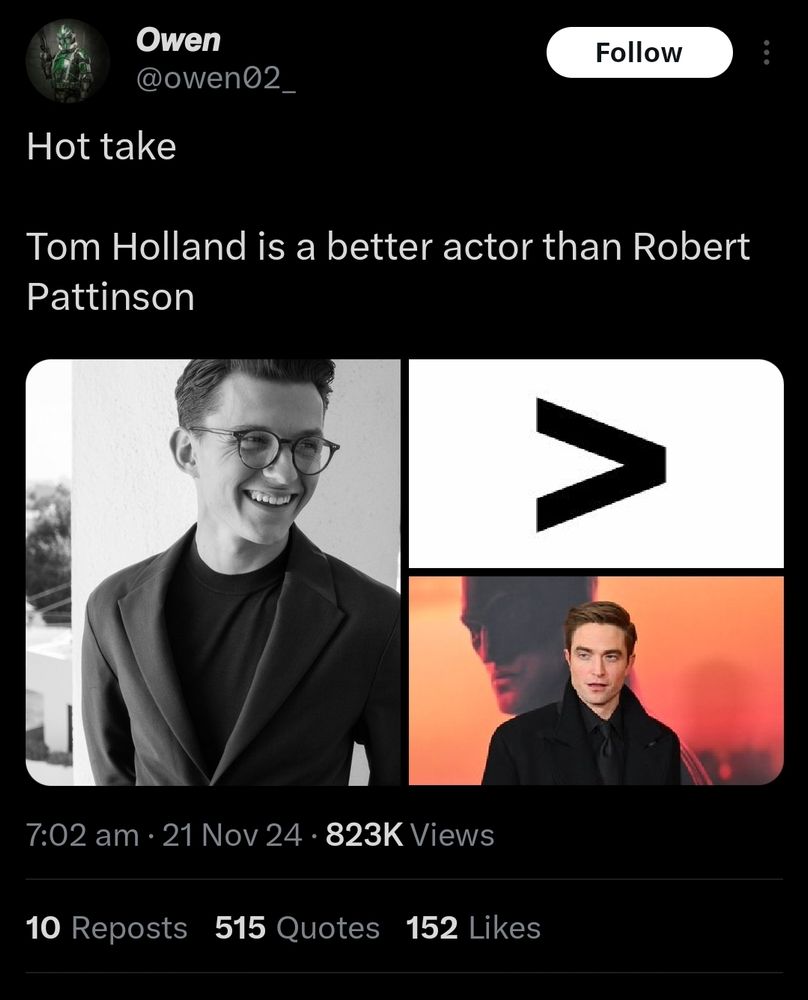Show the 515 Quotes list

click(297, 927)
